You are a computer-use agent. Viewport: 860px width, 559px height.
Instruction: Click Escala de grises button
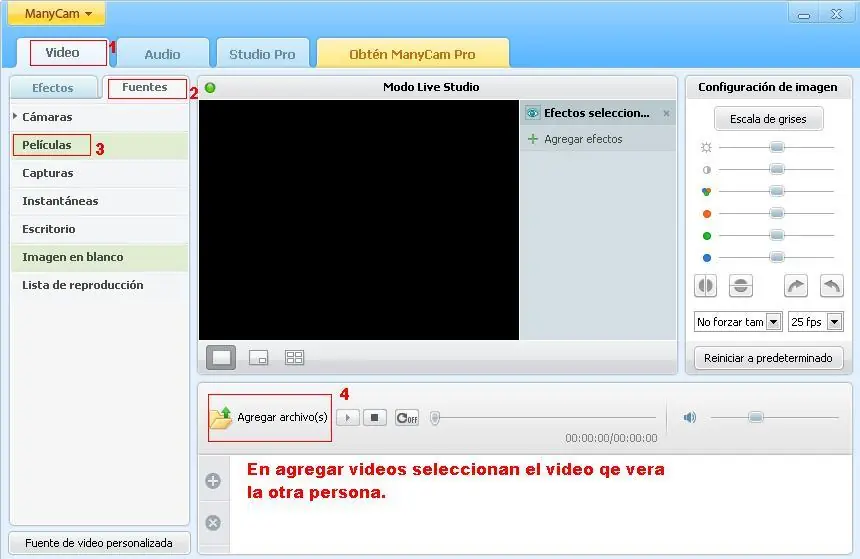click(768, 119)
